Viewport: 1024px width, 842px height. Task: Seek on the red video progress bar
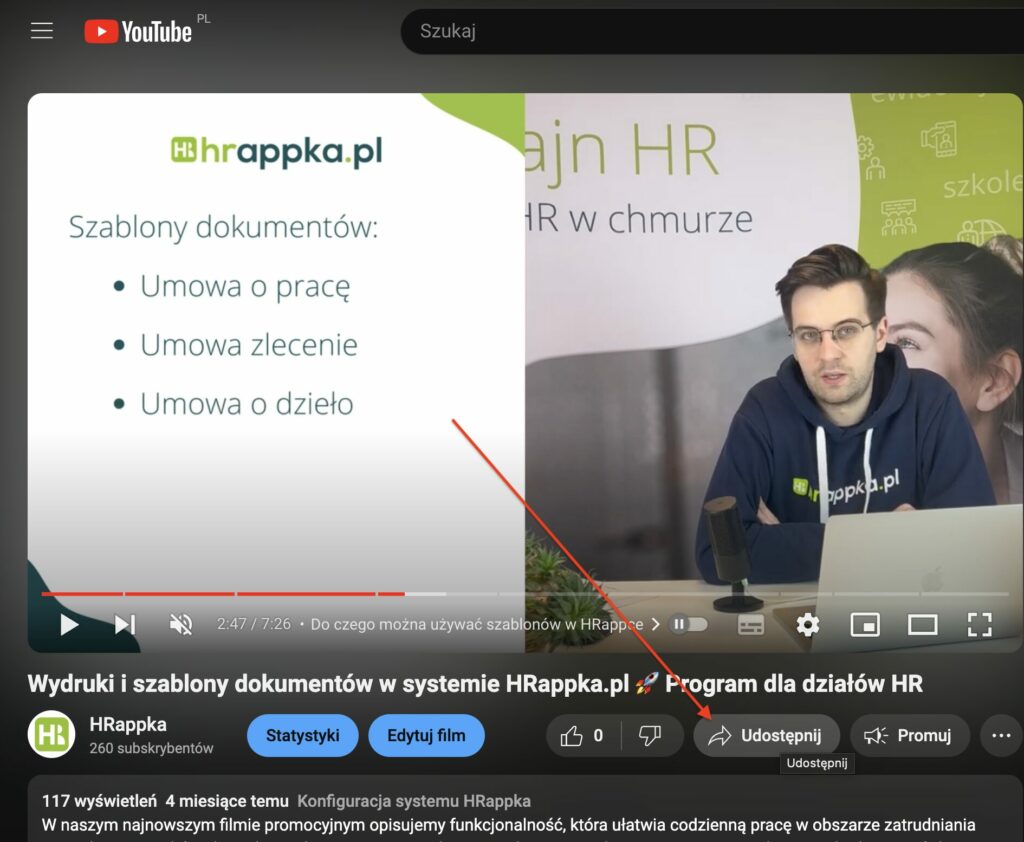point(300,594)
